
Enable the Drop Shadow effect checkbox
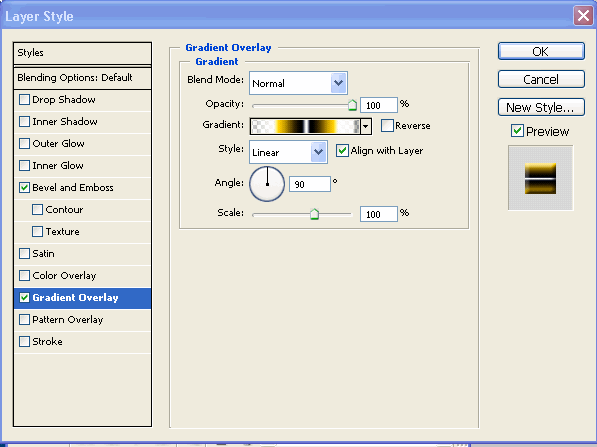[24, 100]
